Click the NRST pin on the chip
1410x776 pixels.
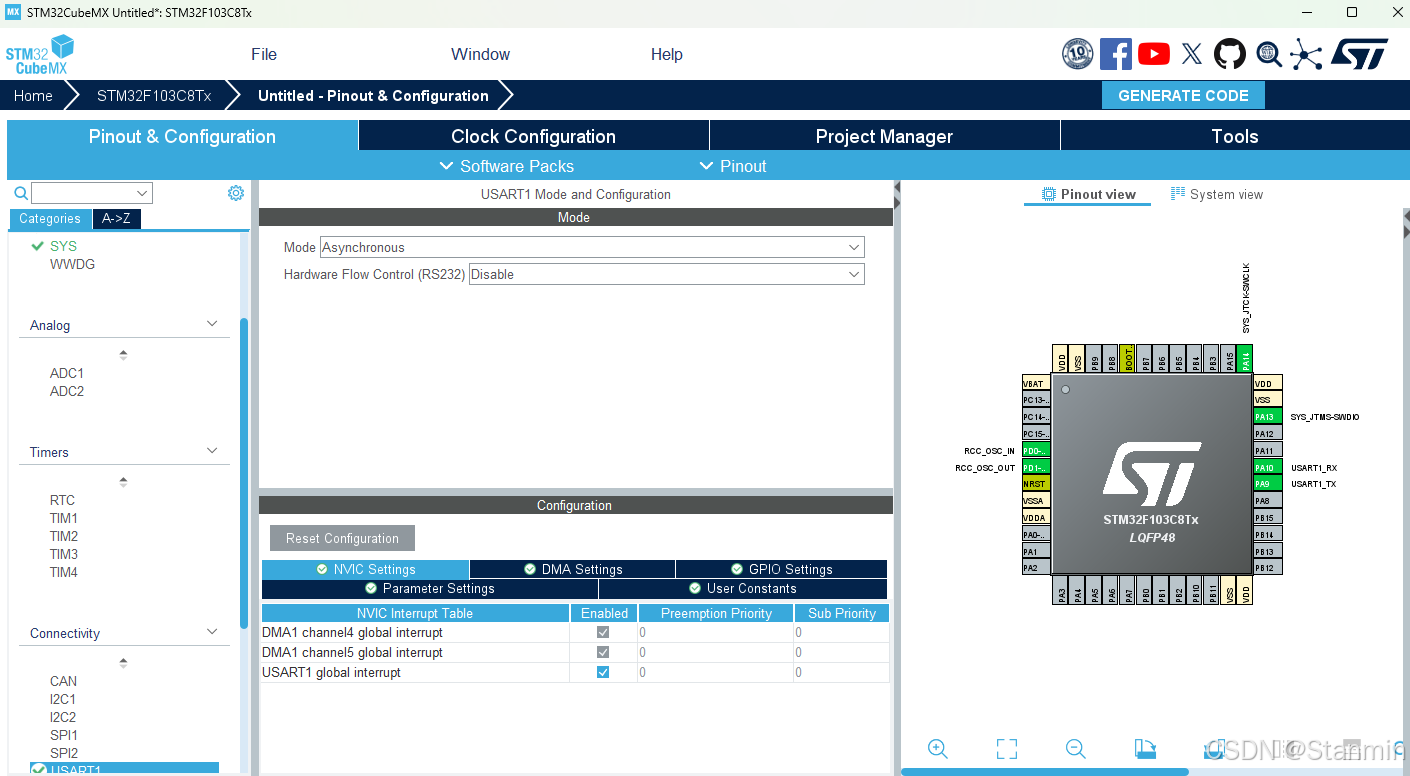click(x=1036, y=484)
